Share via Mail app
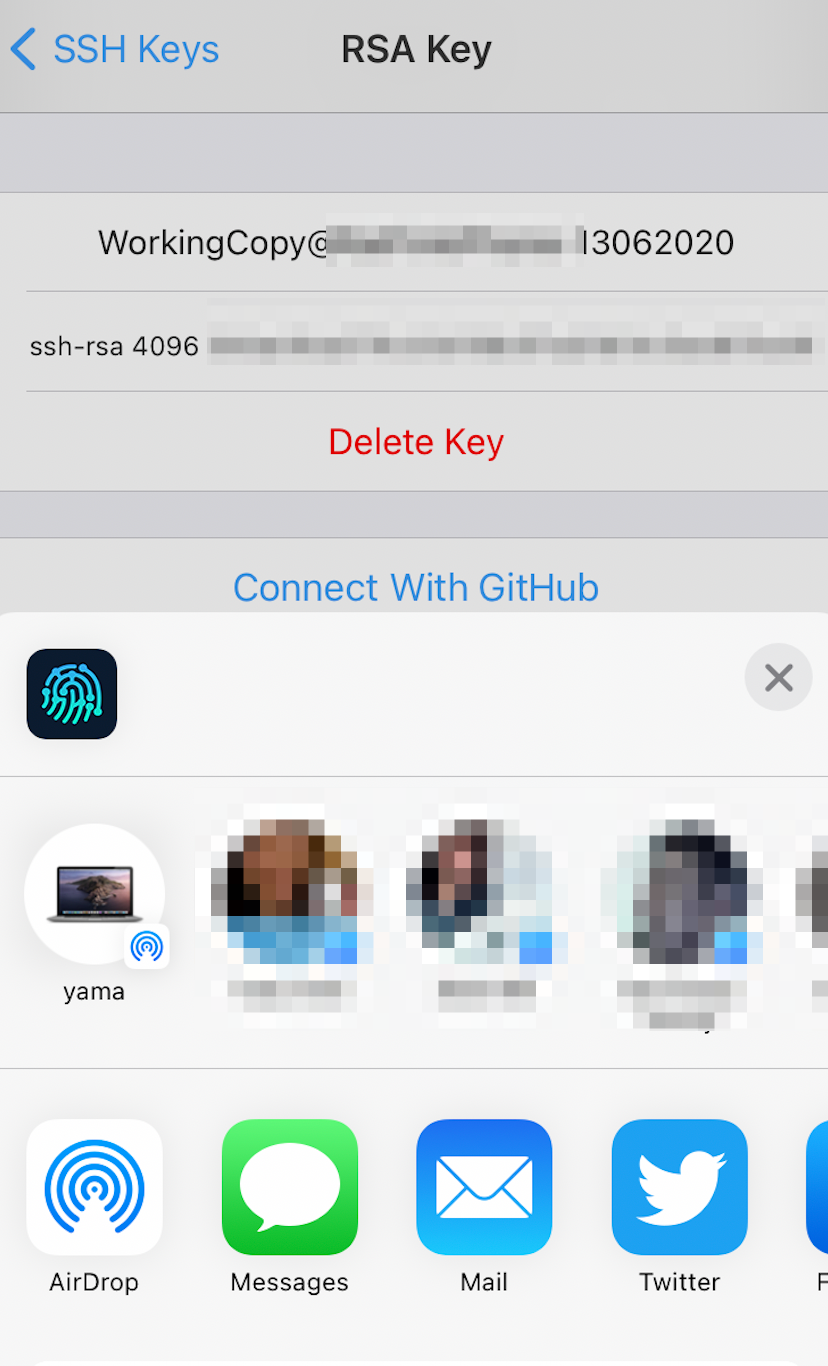Screen dimensions: 828x1366 pyautogui.click(x=484, y=1207)
